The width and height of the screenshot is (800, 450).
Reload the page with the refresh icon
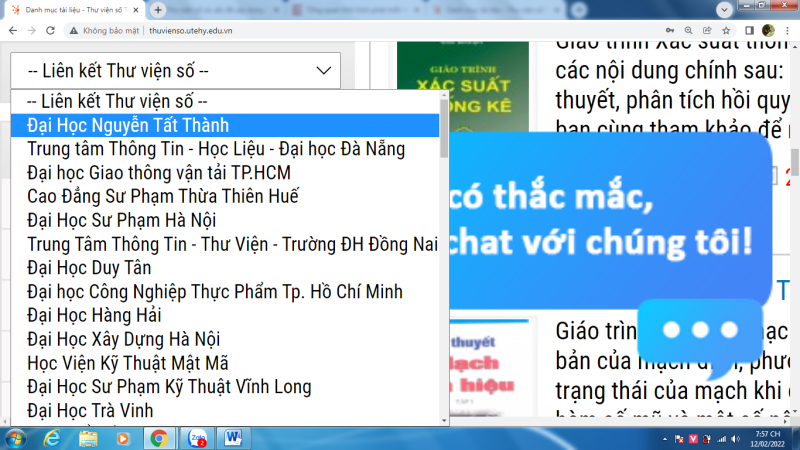50,31
